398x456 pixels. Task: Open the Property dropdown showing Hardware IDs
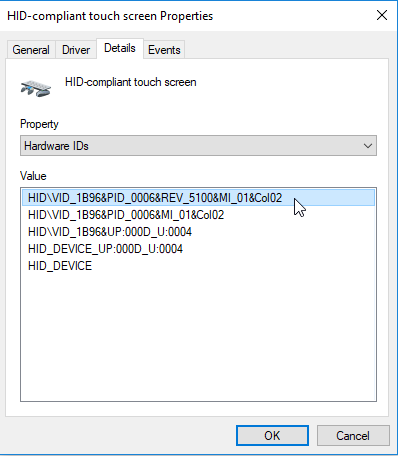pos(198,146)
